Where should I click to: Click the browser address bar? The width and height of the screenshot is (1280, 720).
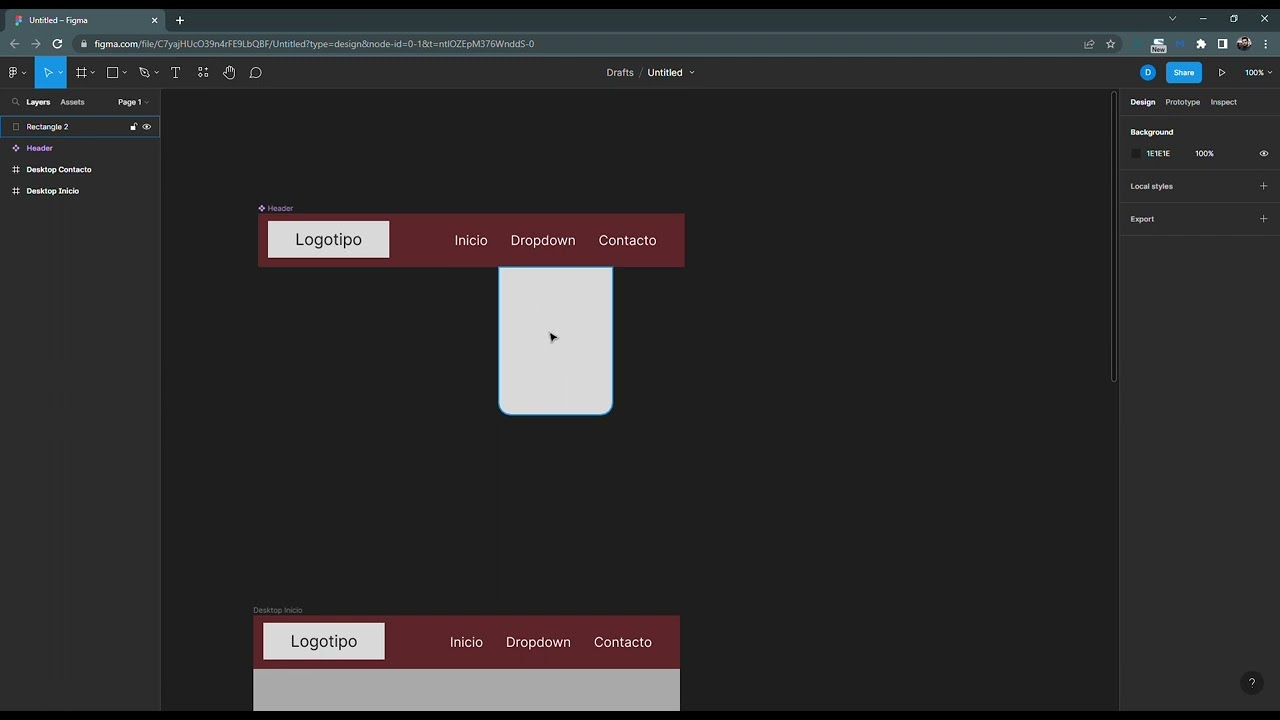(580, 44)
